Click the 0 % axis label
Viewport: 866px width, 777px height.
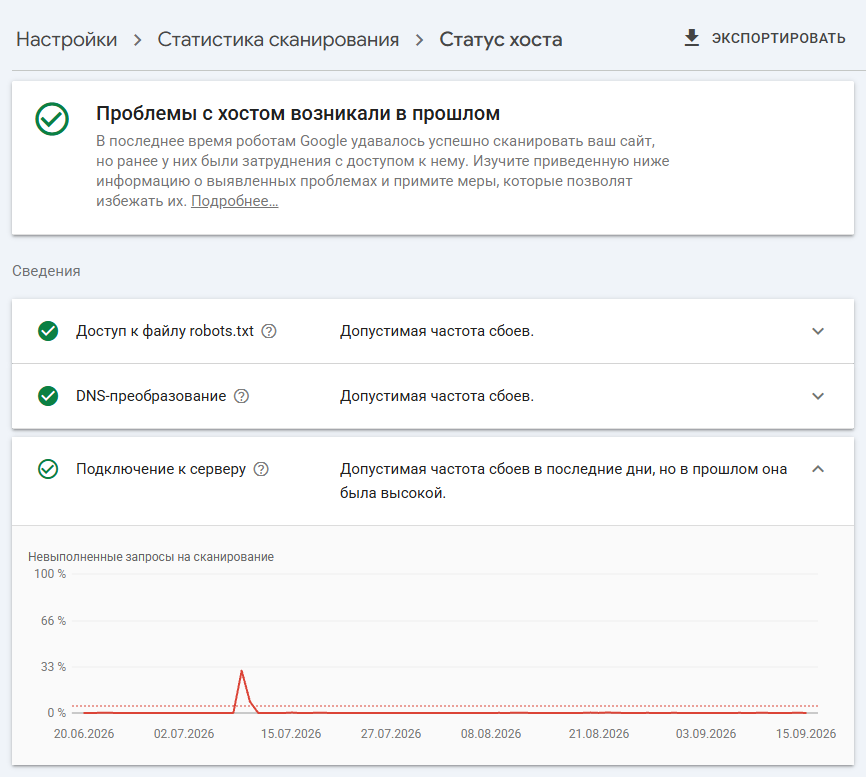56,713
